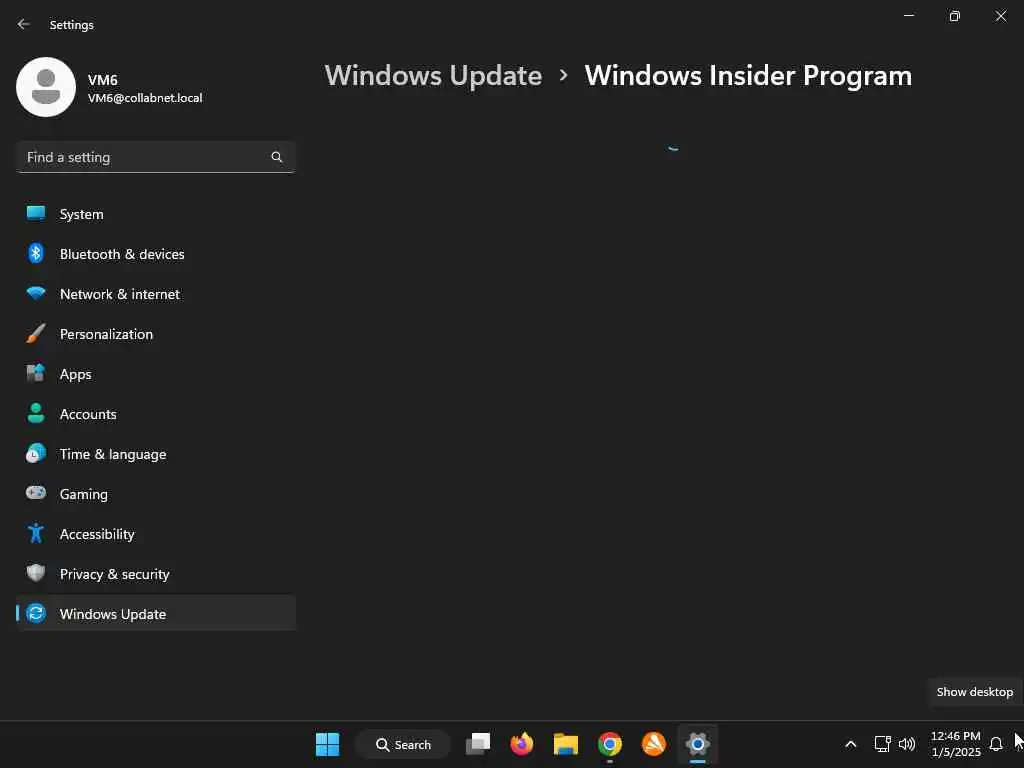Navigate to Windows Update breadcrumb

434,76
